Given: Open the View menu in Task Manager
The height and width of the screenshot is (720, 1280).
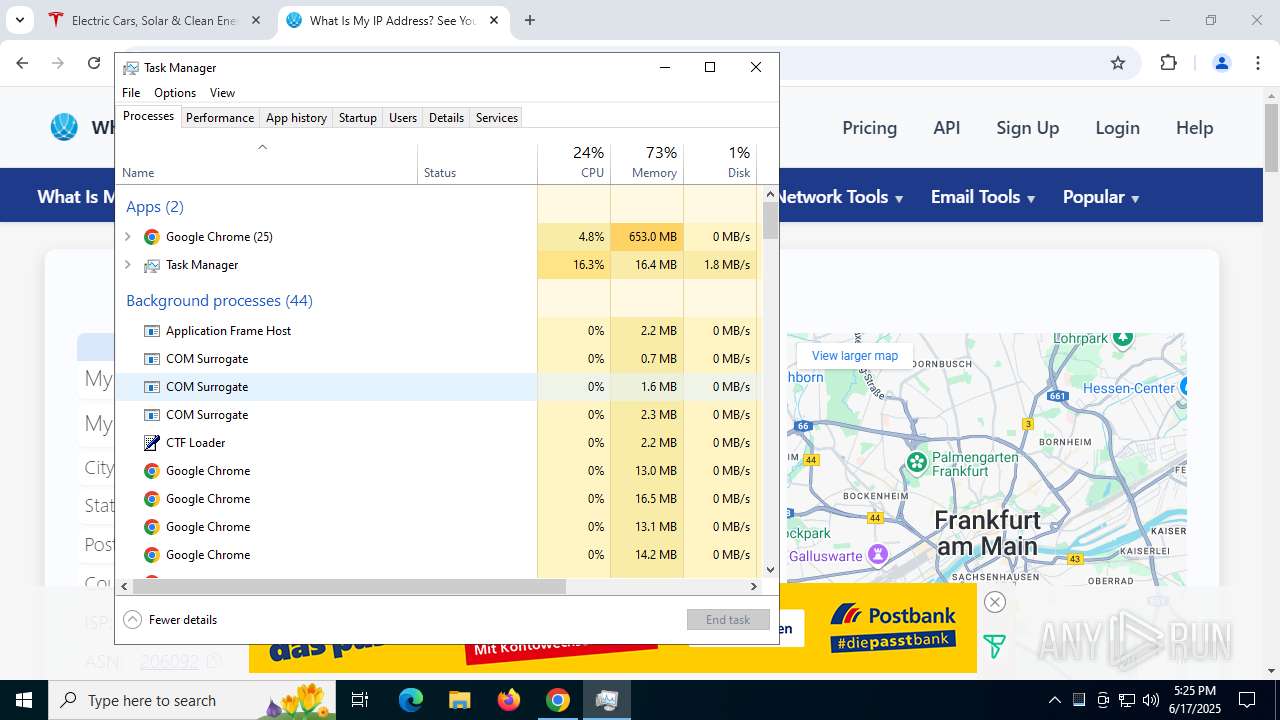Looking at the screenshot, I should point(222,93).
